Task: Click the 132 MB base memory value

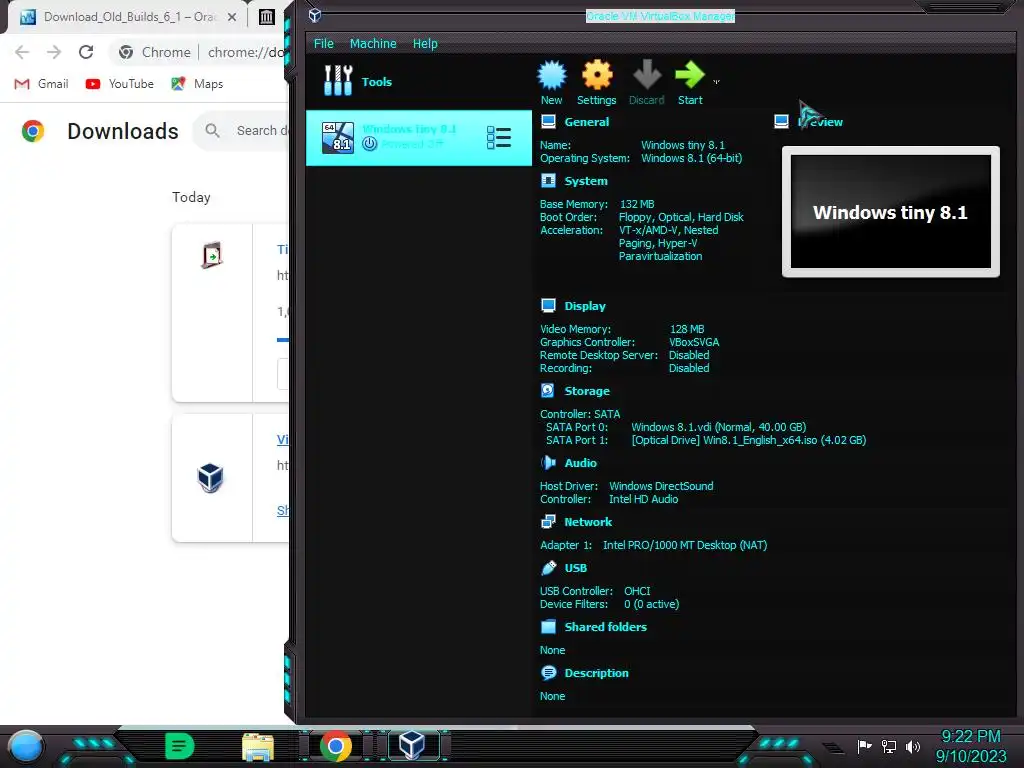Action: pos(637,204)
